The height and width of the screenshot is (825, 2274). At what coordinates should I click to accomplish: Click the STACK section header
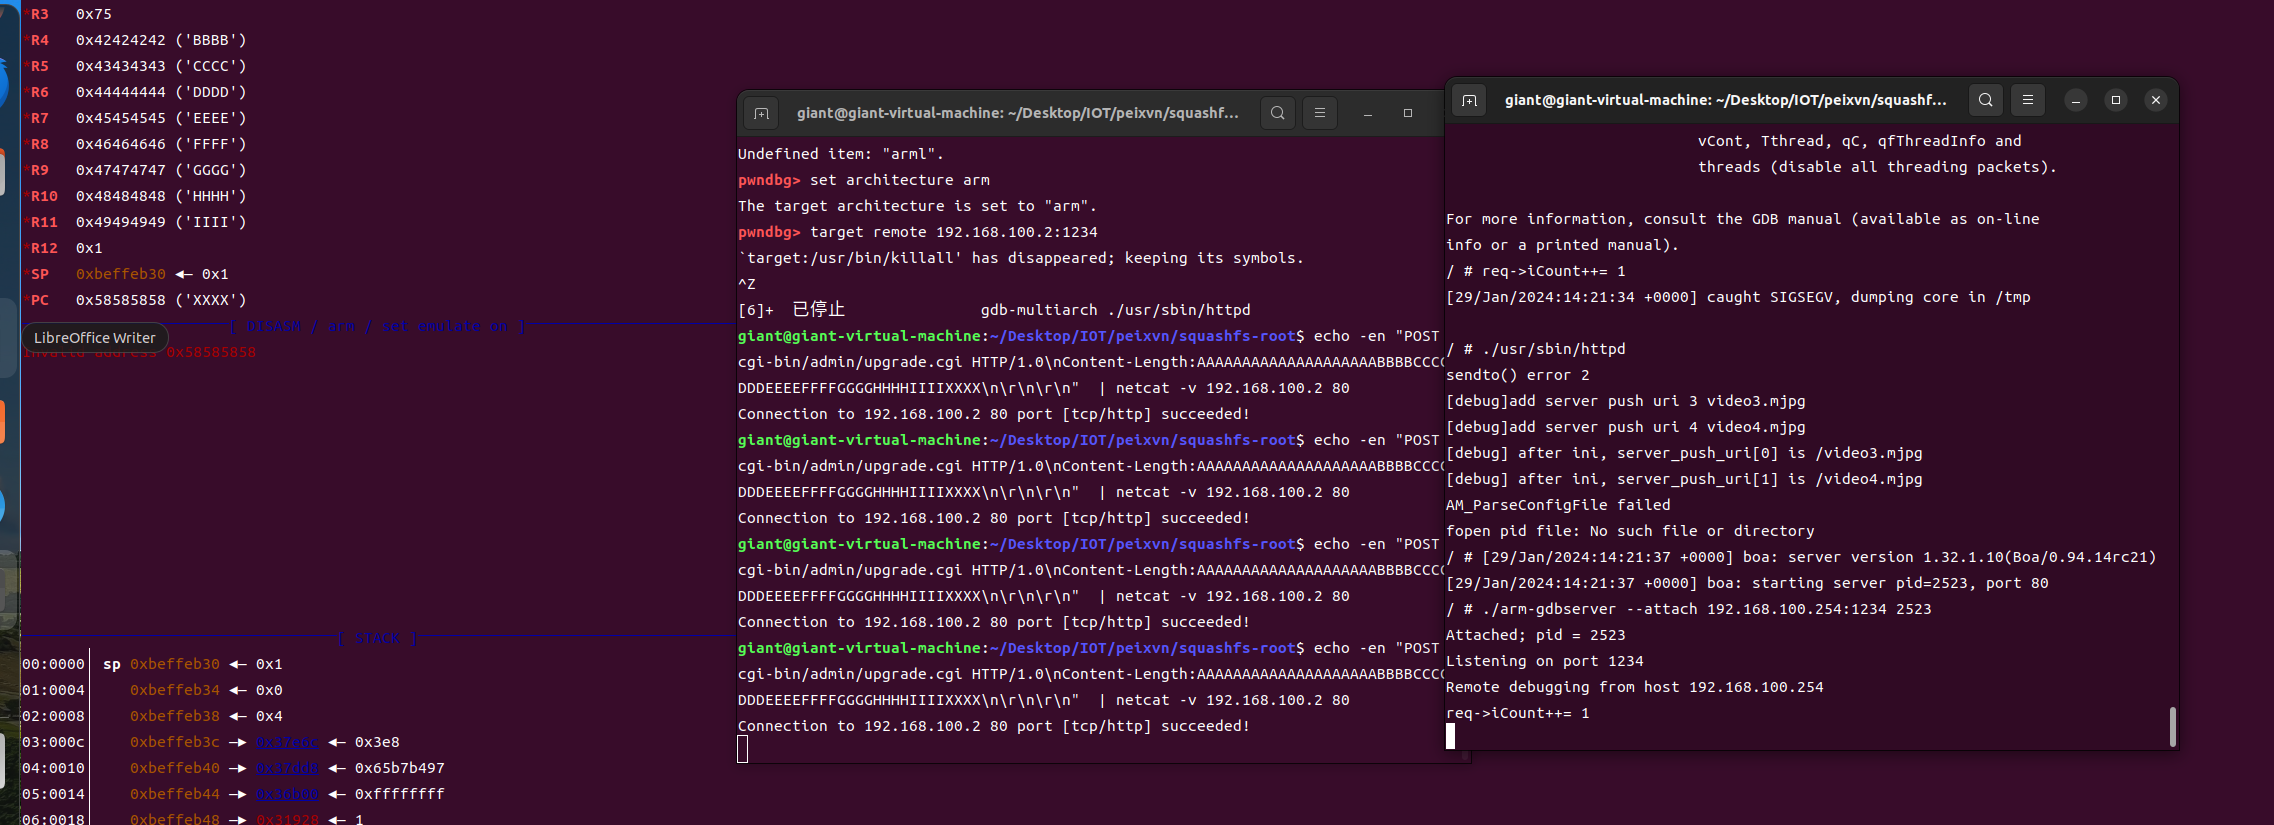(x=378, y=638)
